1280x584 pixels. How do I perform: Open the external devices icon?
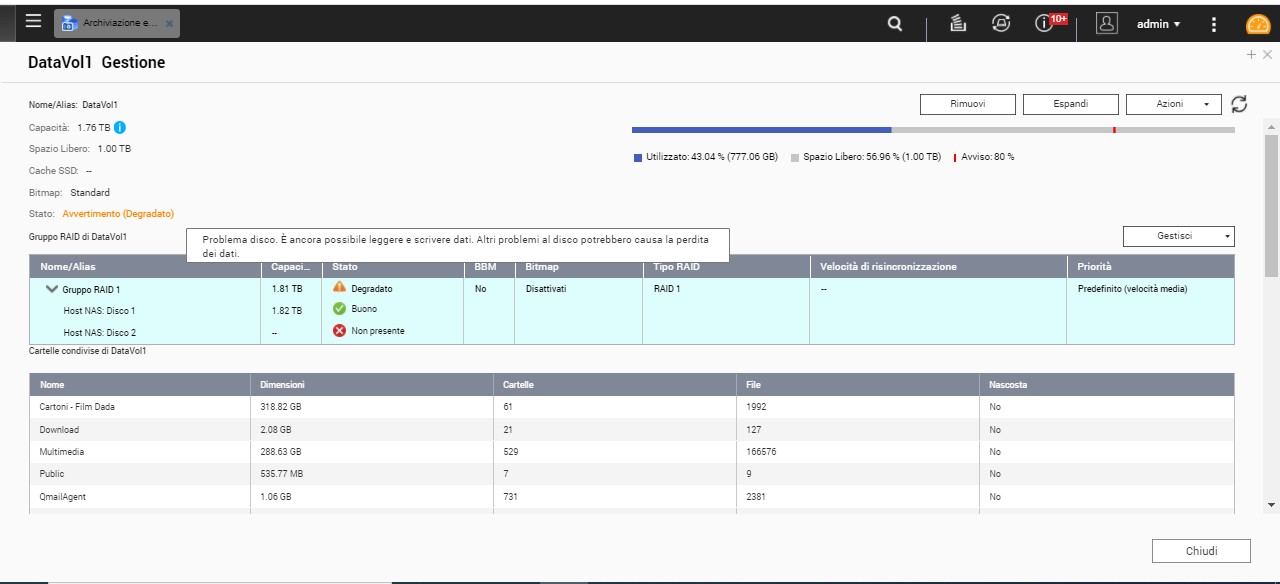click(x=1001, y=24)
